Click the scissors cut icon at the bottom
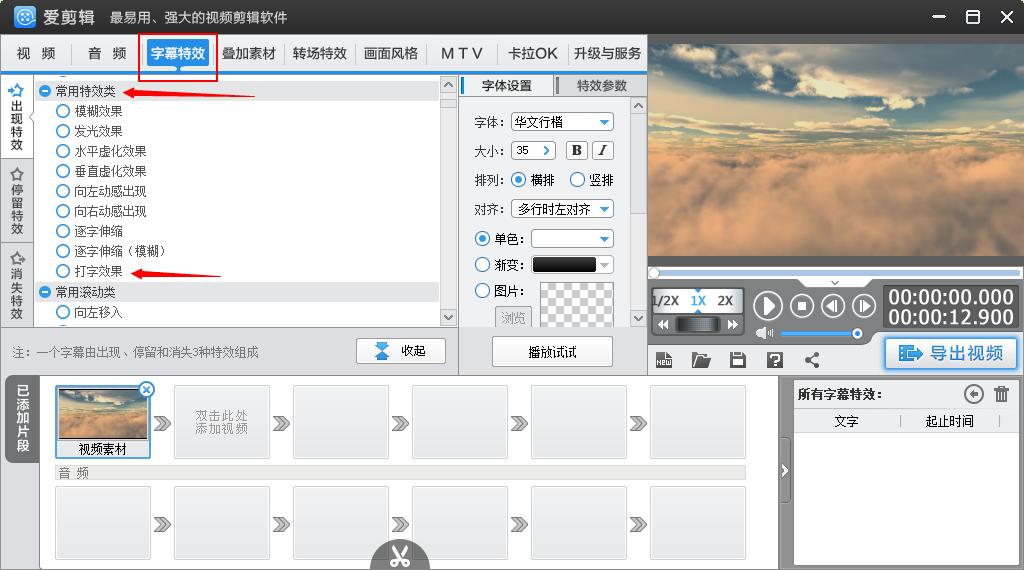1024x570 pixels. coord(400,556)
